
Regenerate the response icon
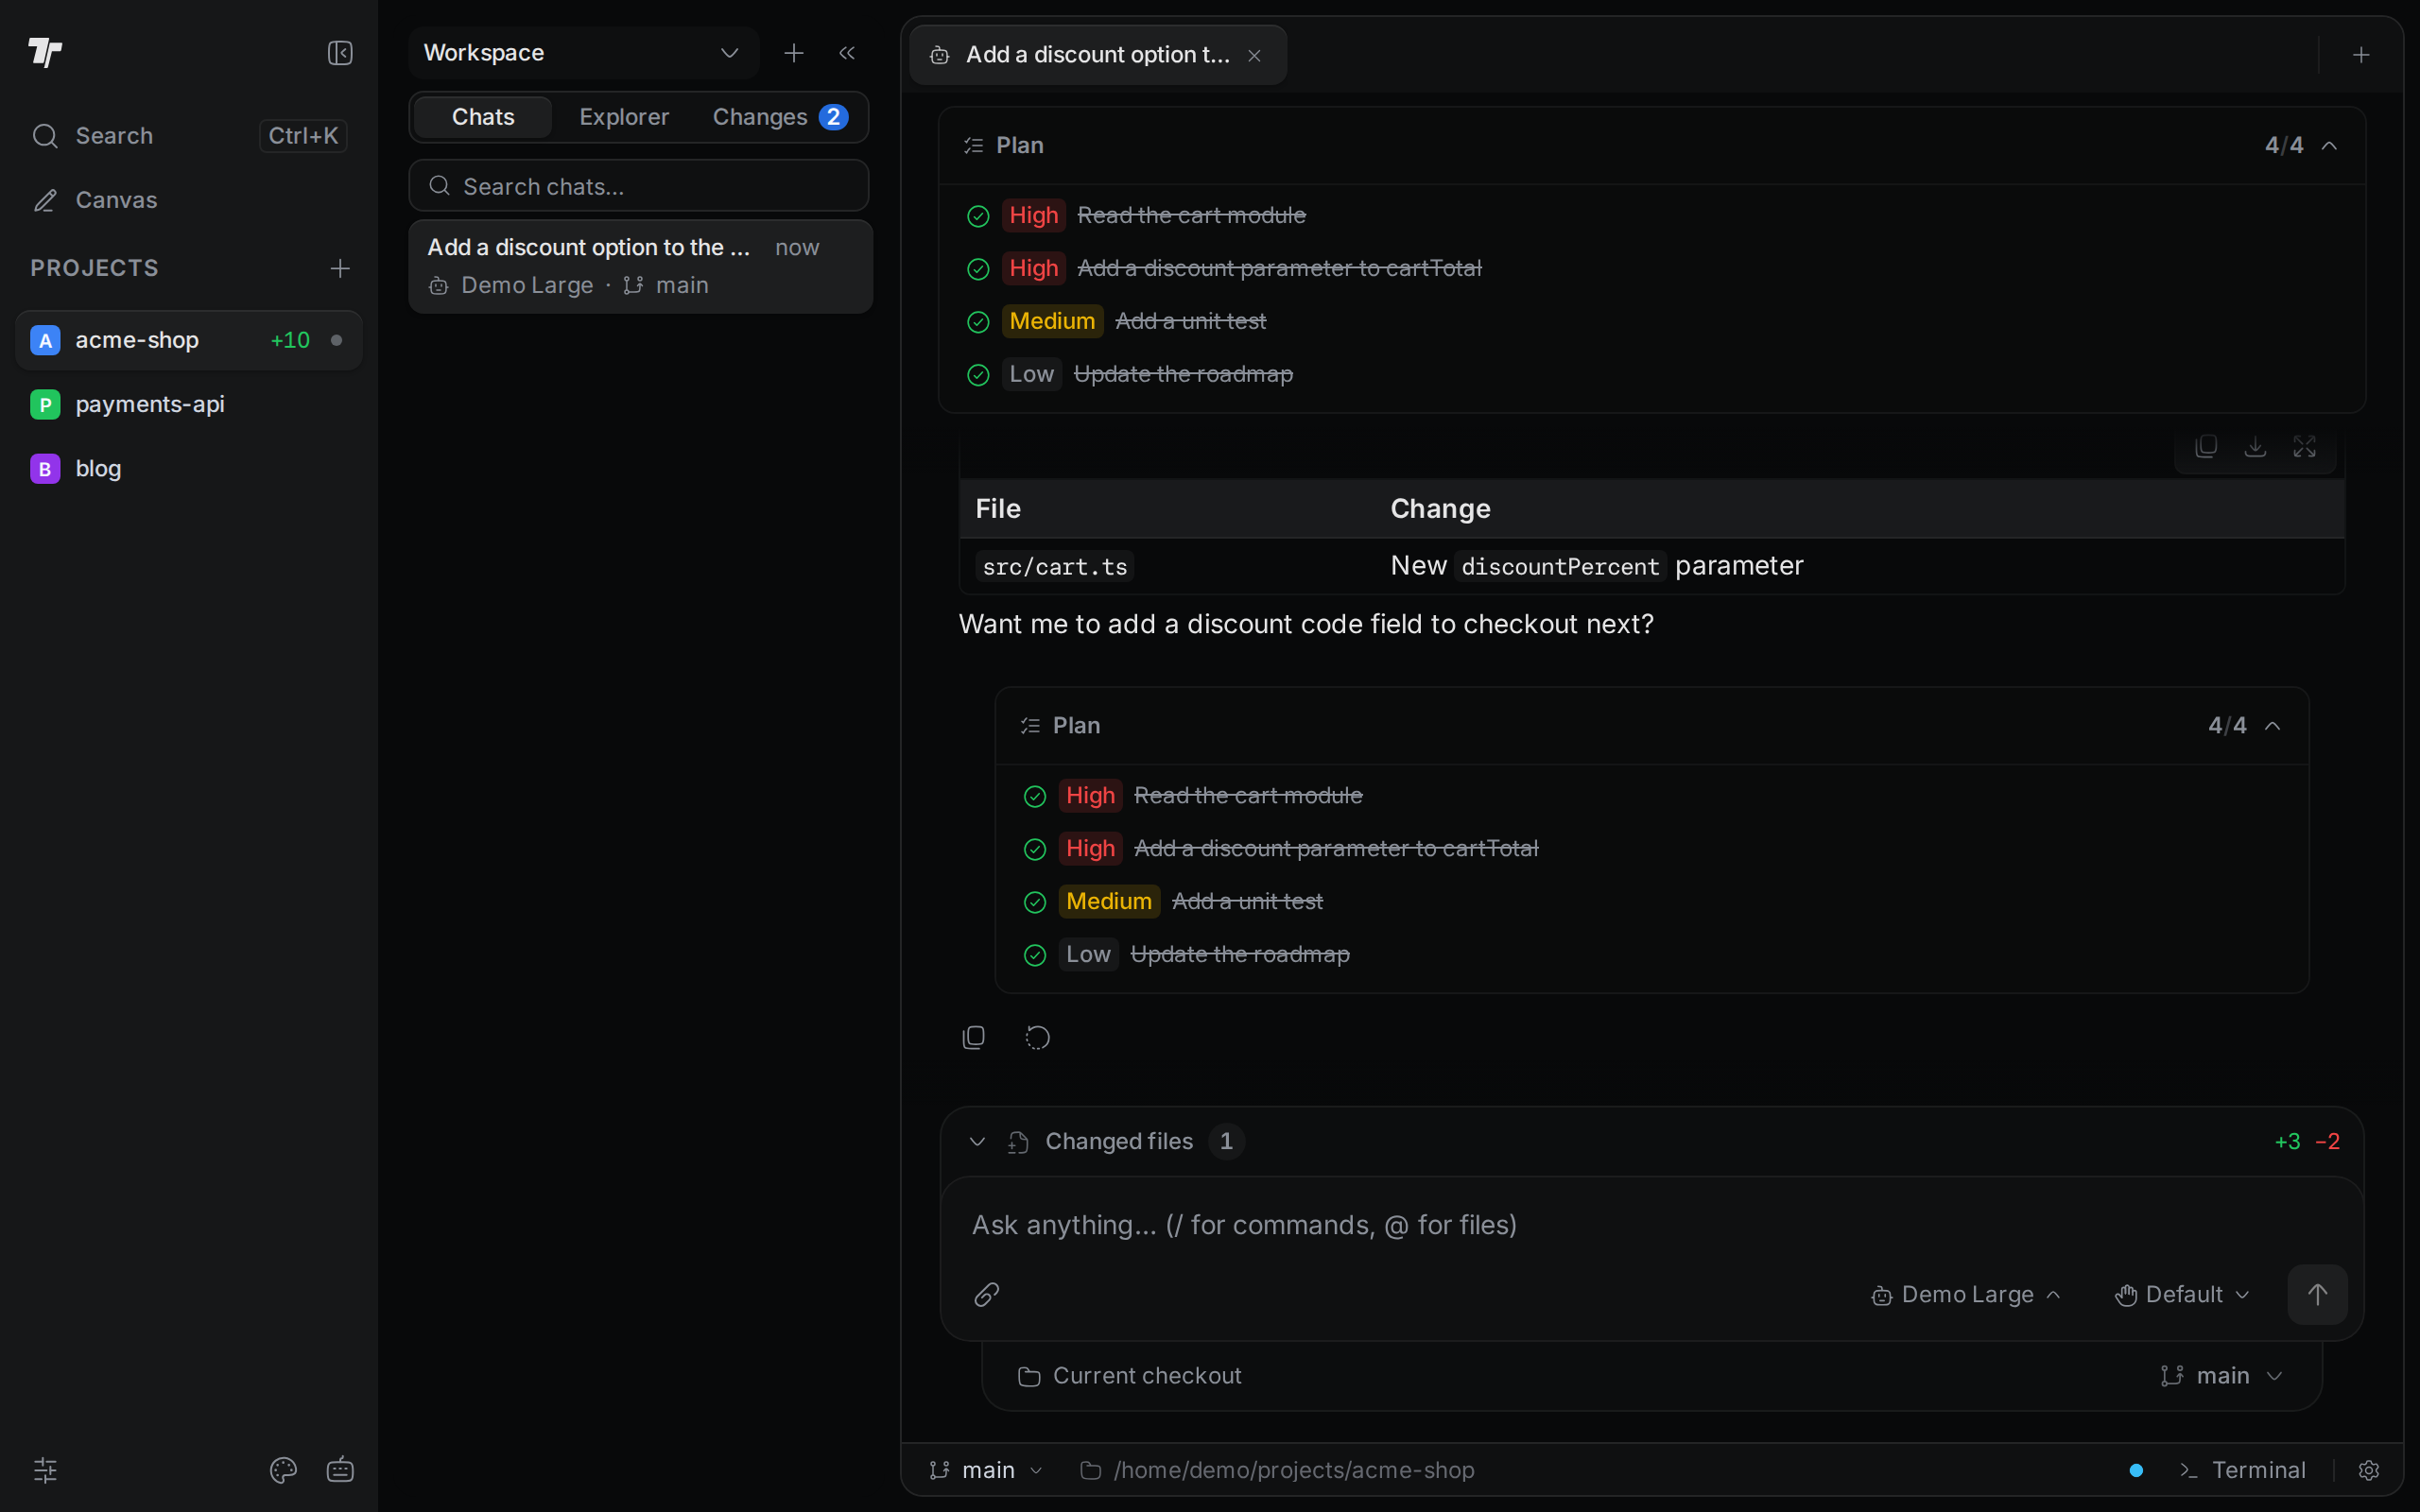coord(1037,1038)
